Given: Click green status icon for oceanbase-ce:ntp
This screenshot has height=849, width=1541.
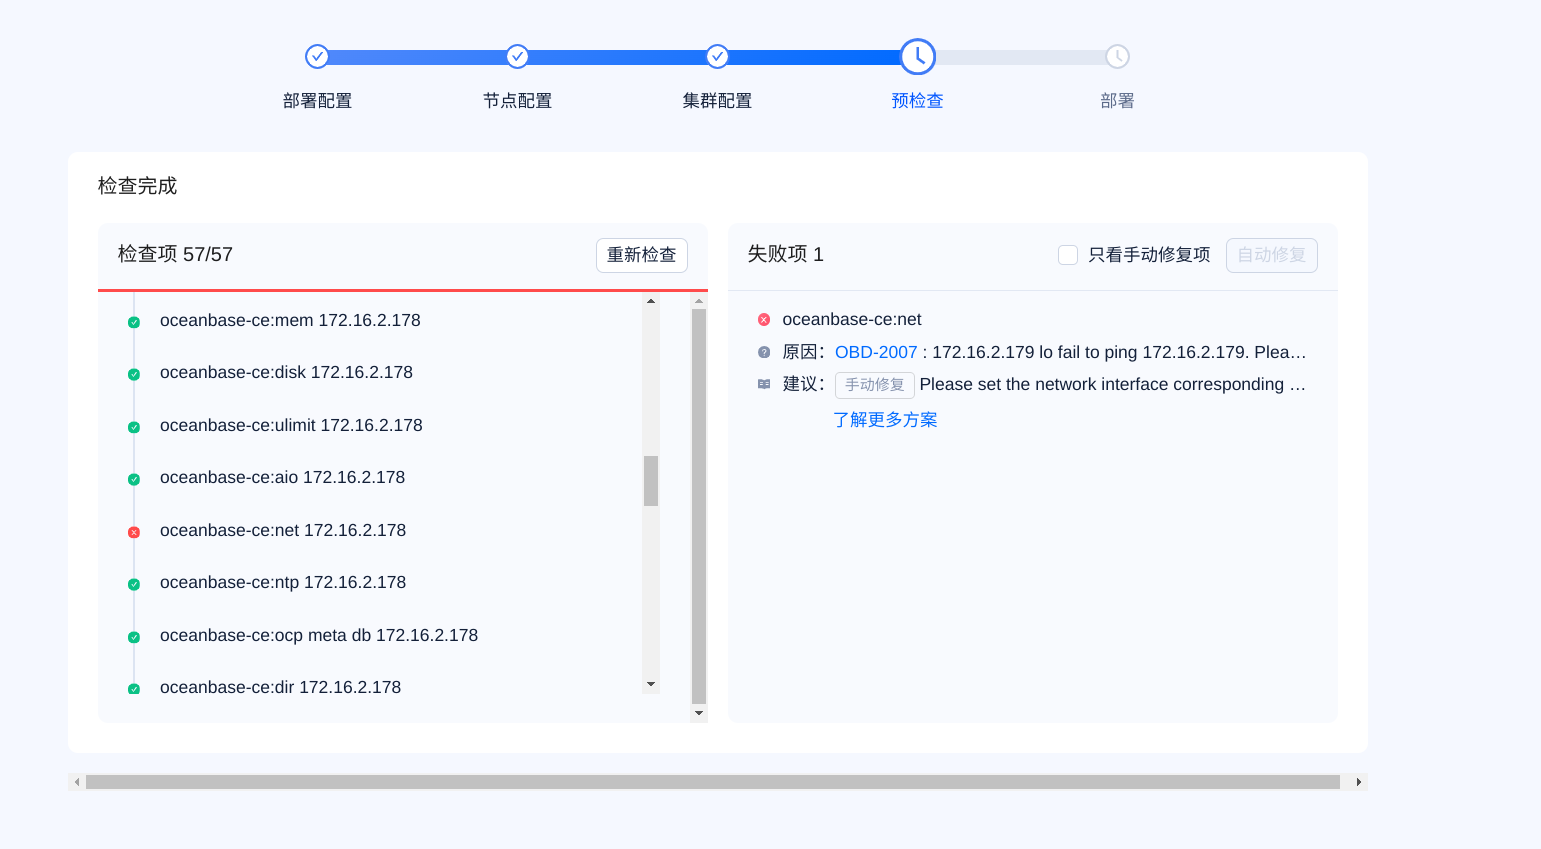Looking at the screenshot, I should point(134,584).
